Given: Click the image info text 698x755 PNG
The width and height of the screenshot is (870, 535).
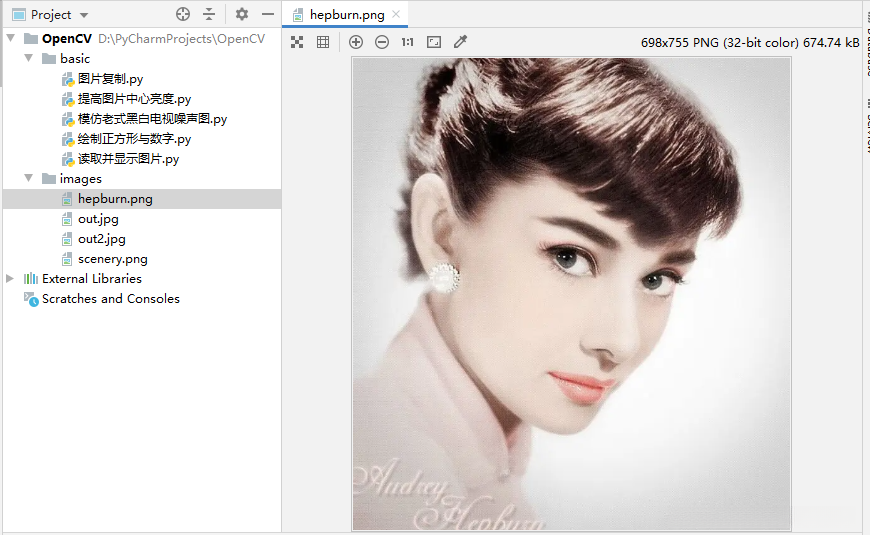Looking at the screenshot, I should pyautogui.click(x=750, y=43).
